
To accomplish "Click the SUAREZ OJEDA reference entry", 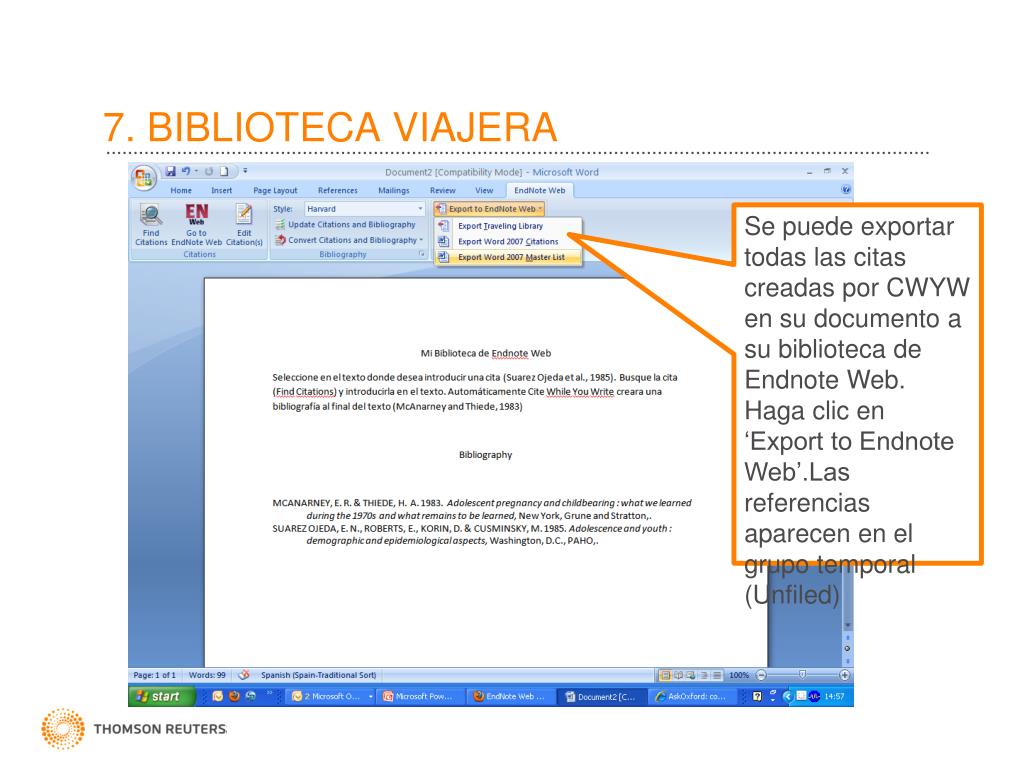I will tap(472, 534).
